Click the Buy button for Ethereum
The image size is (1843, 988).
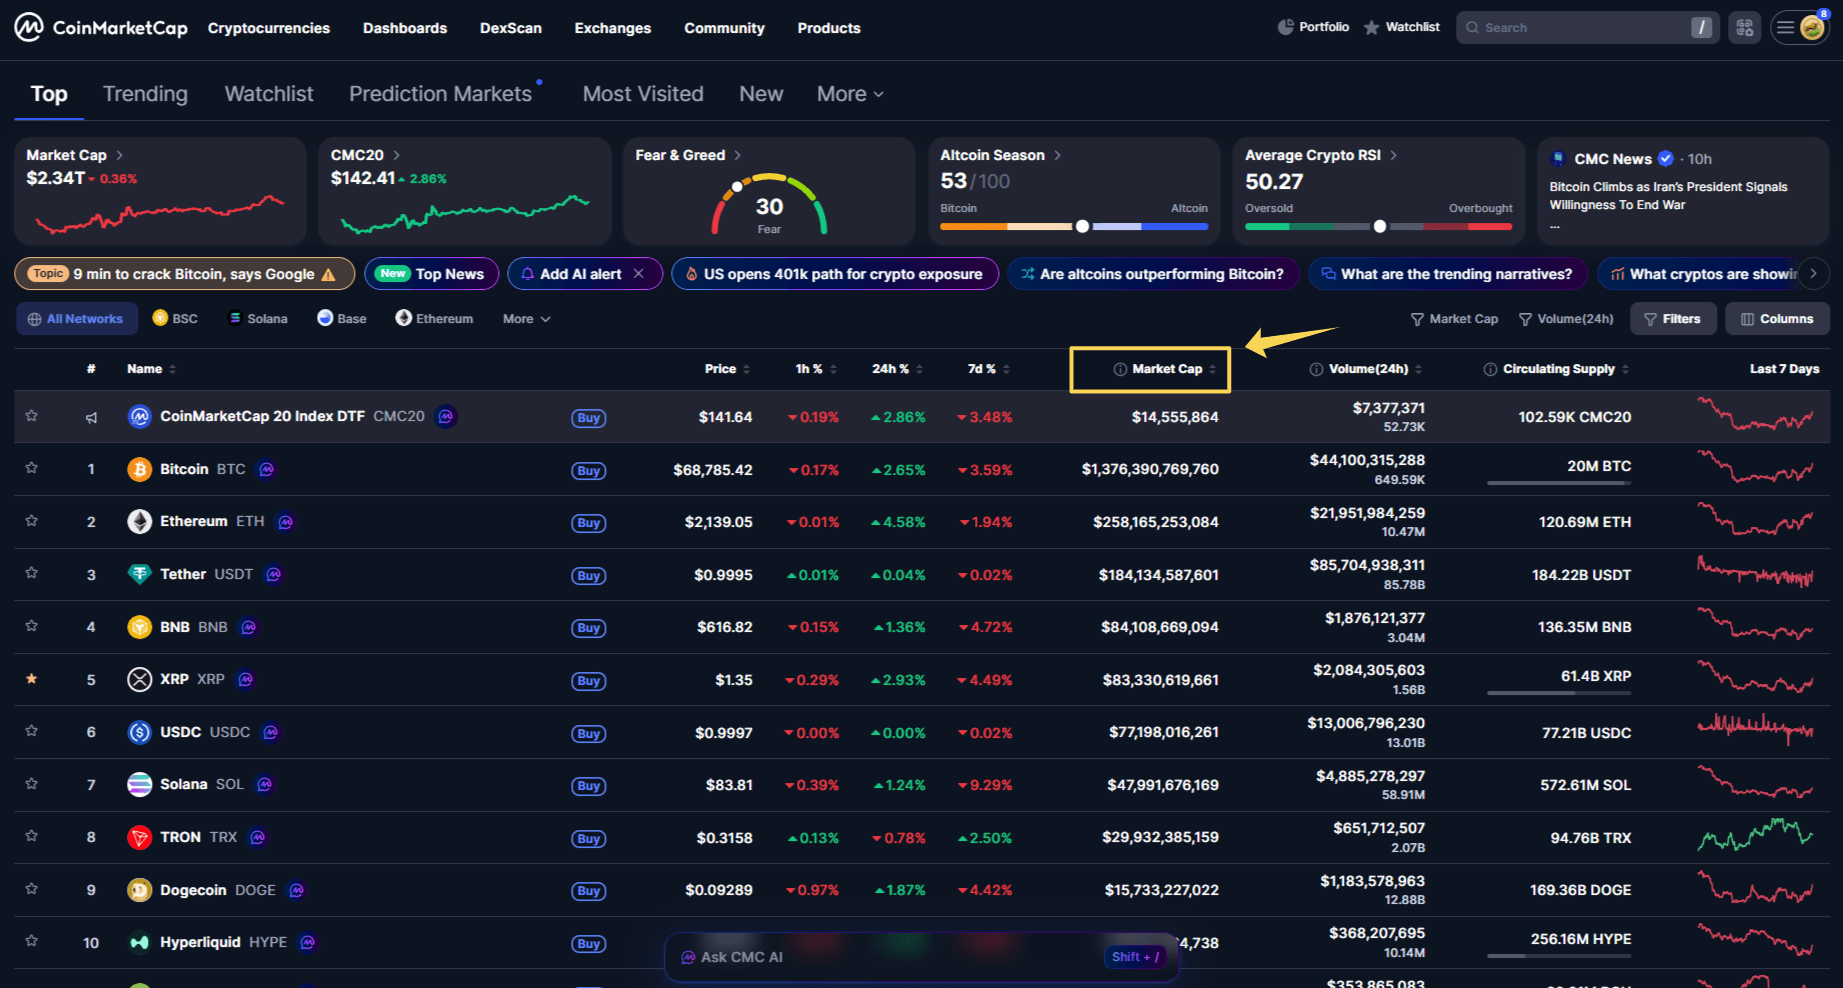(x=588, y=522)
